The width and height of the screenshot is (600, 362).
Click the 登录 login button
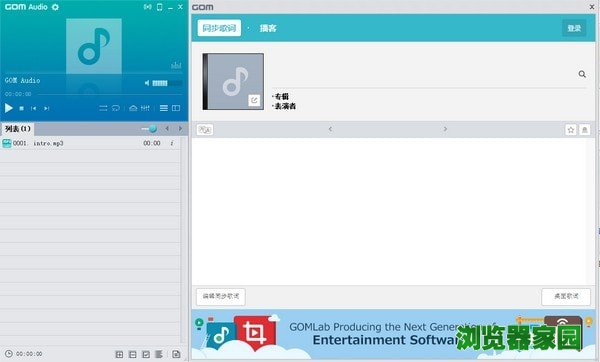(574, 28)
